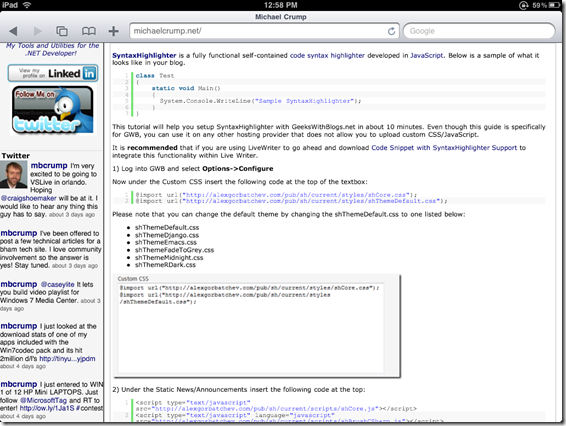Tap the Safari forward arrow
Viewport: 566px width, 426px height.
pyautogui.click(x=37, y=31)
